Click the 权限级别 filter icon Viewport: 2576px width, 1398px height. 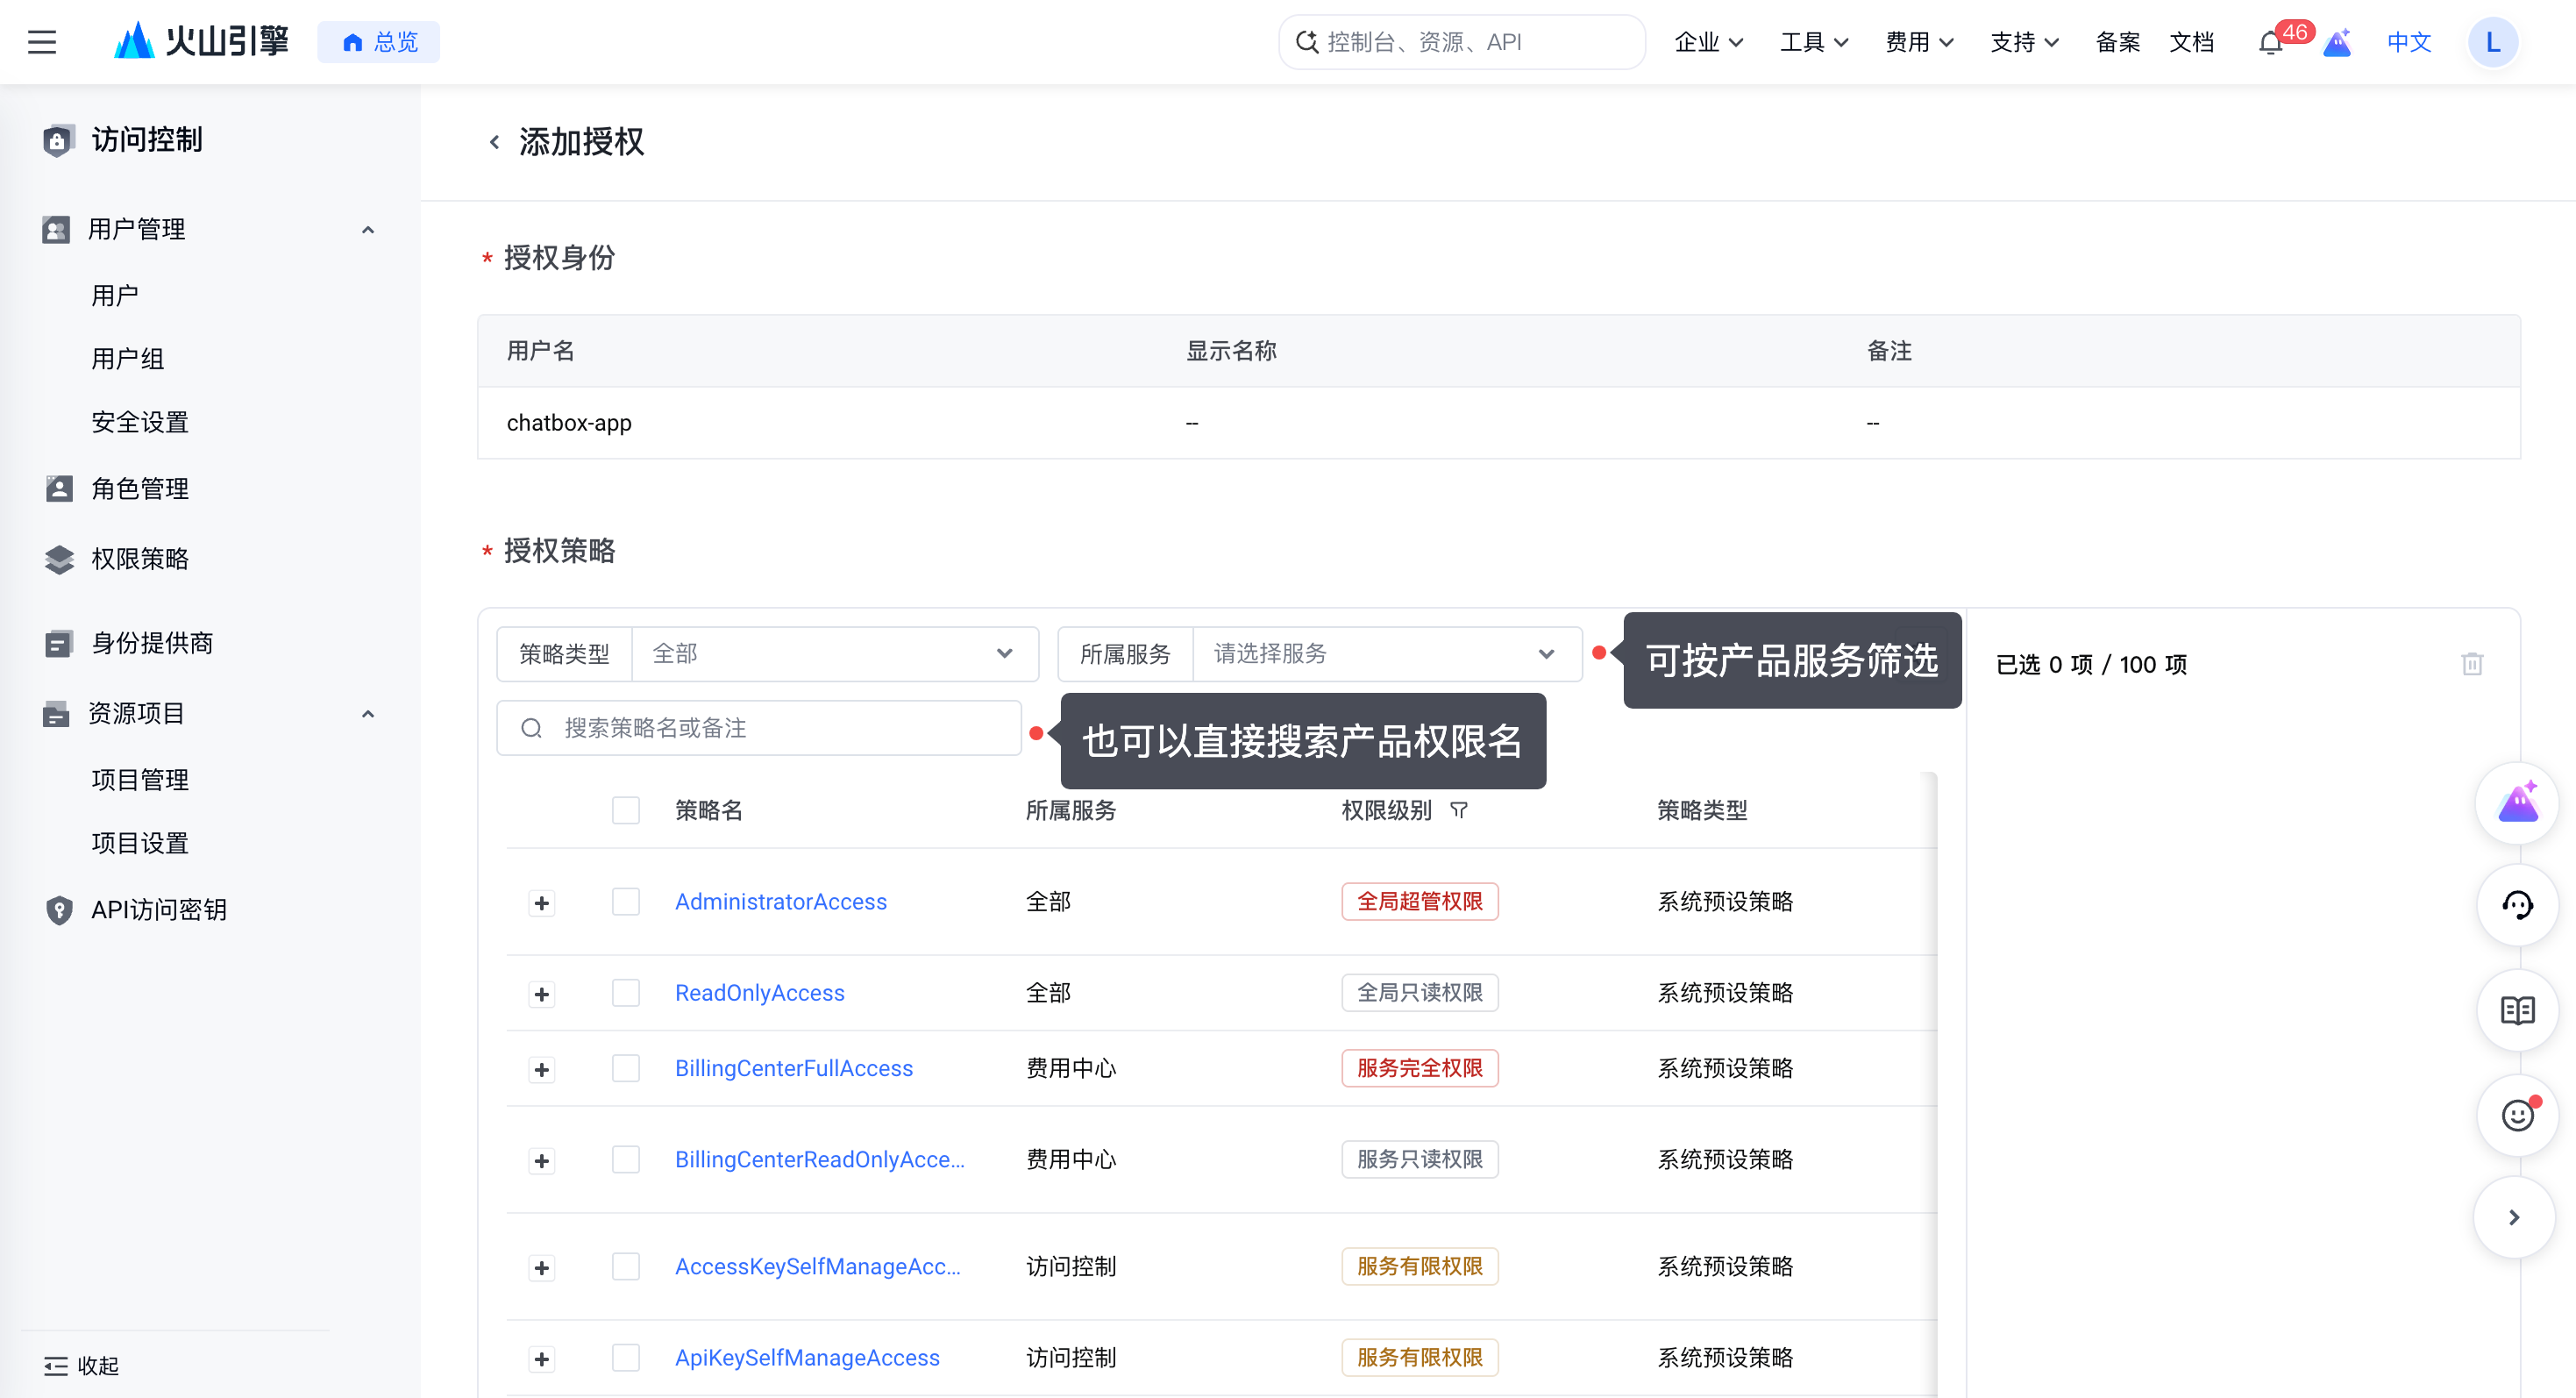(1459, 810)
